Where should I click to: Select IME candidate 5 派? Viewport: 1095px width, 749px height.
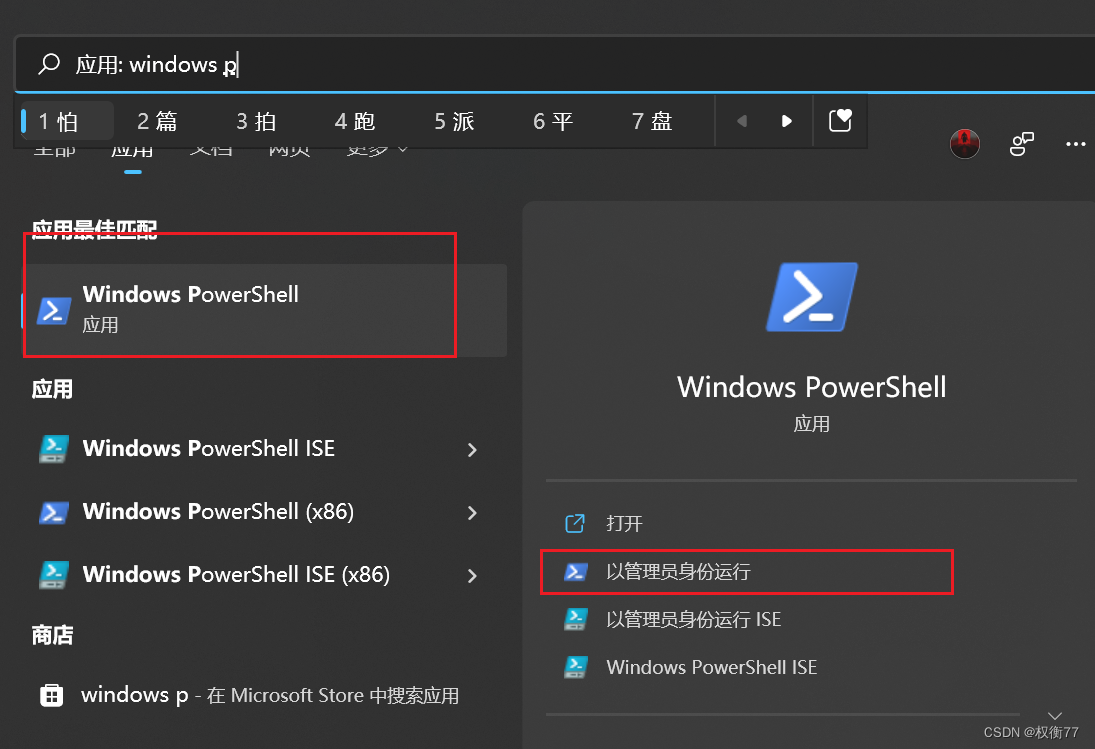pos(454,121)
